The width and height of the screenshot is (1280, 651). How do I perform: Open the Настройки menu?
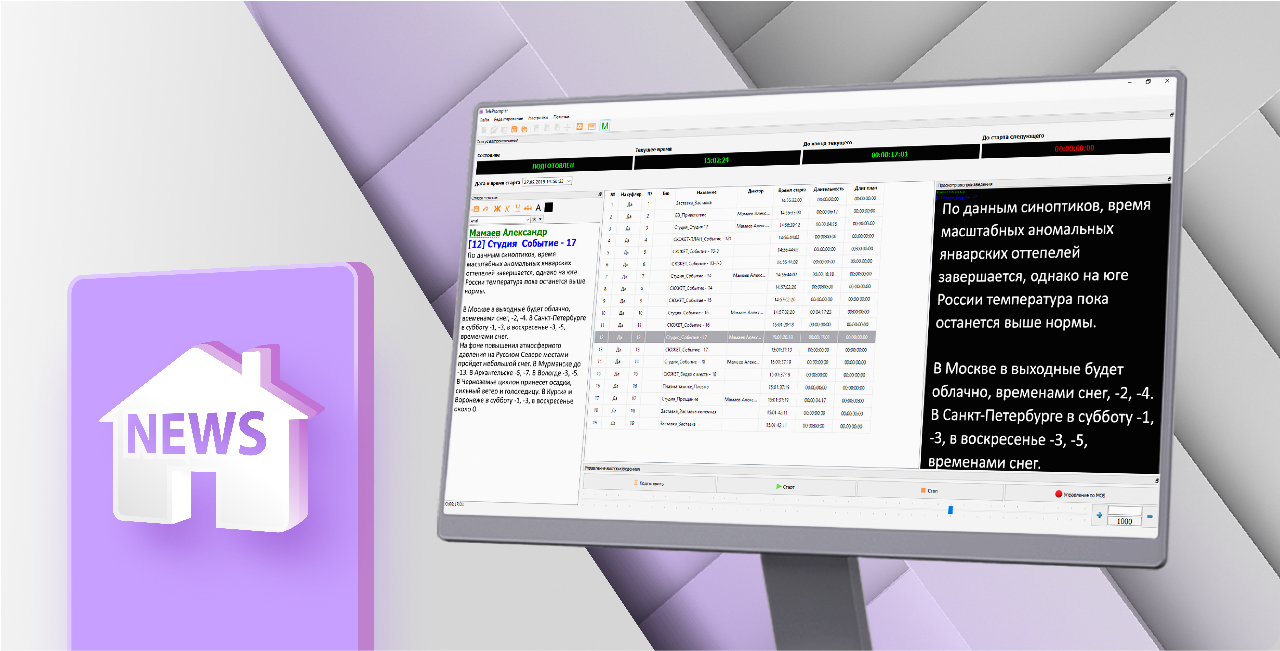[x=540, y=118]
